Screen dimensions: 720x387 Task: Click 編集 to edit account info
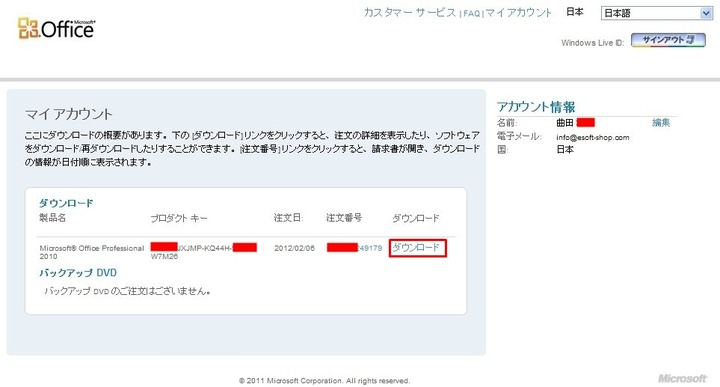pyautogui.click(x=661, y=123)
